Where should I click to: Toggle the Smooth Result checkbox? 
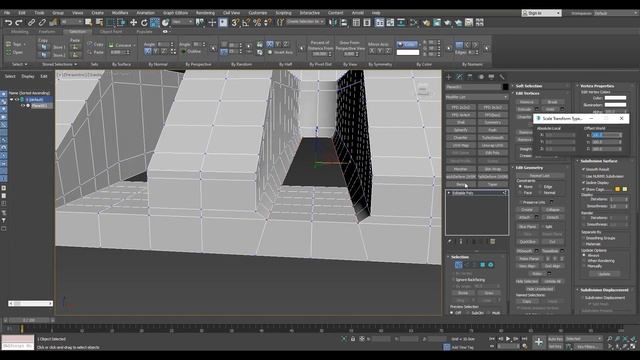(x=584, y=169)
